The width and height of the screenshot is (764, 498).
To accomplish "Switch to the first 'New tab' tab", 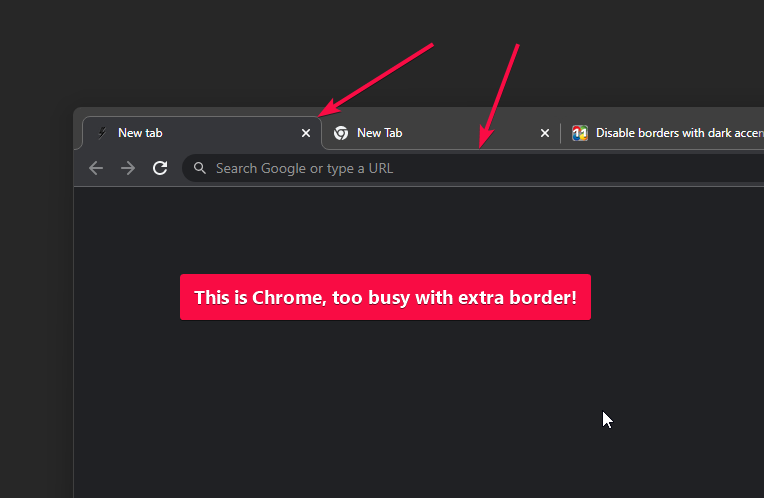I will pos(202,133).
